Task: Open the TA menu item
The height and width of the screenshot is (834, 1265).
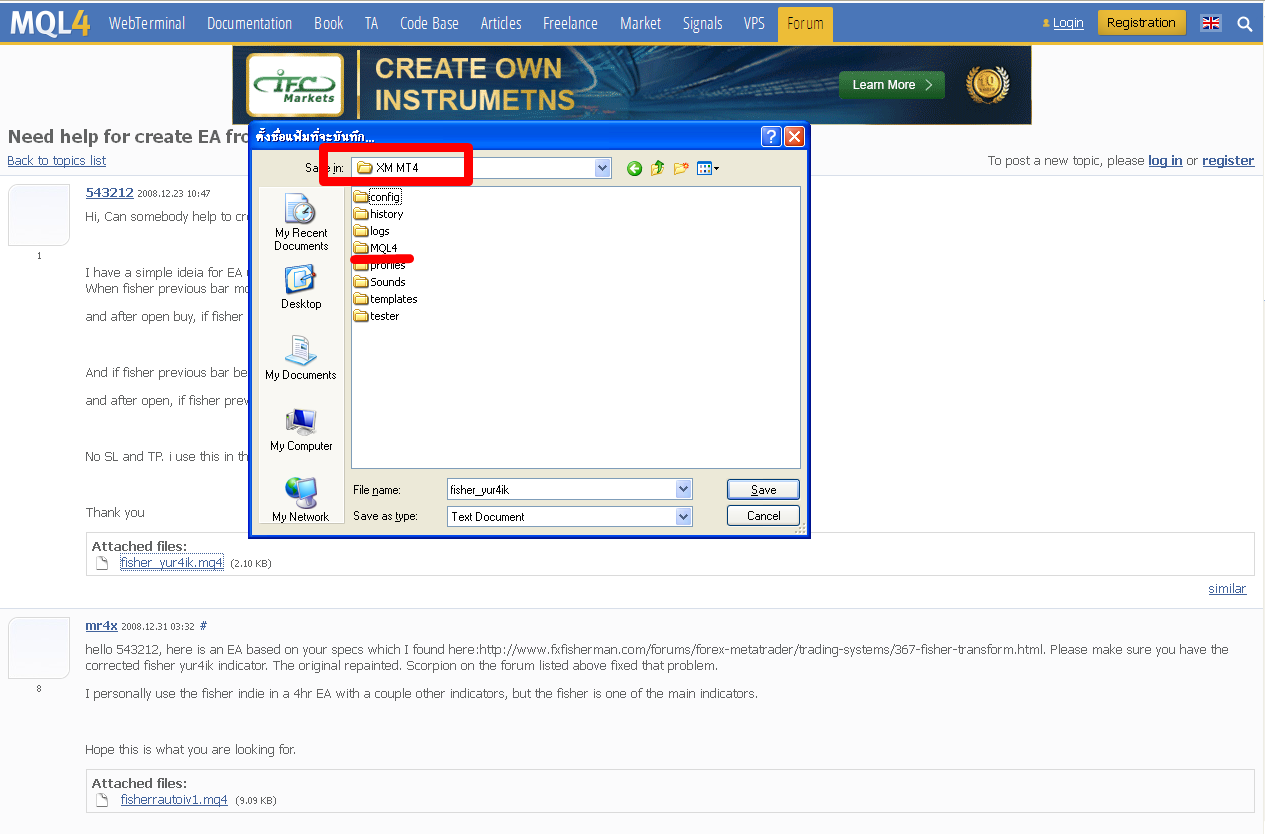Action: (x=372, y=23)
